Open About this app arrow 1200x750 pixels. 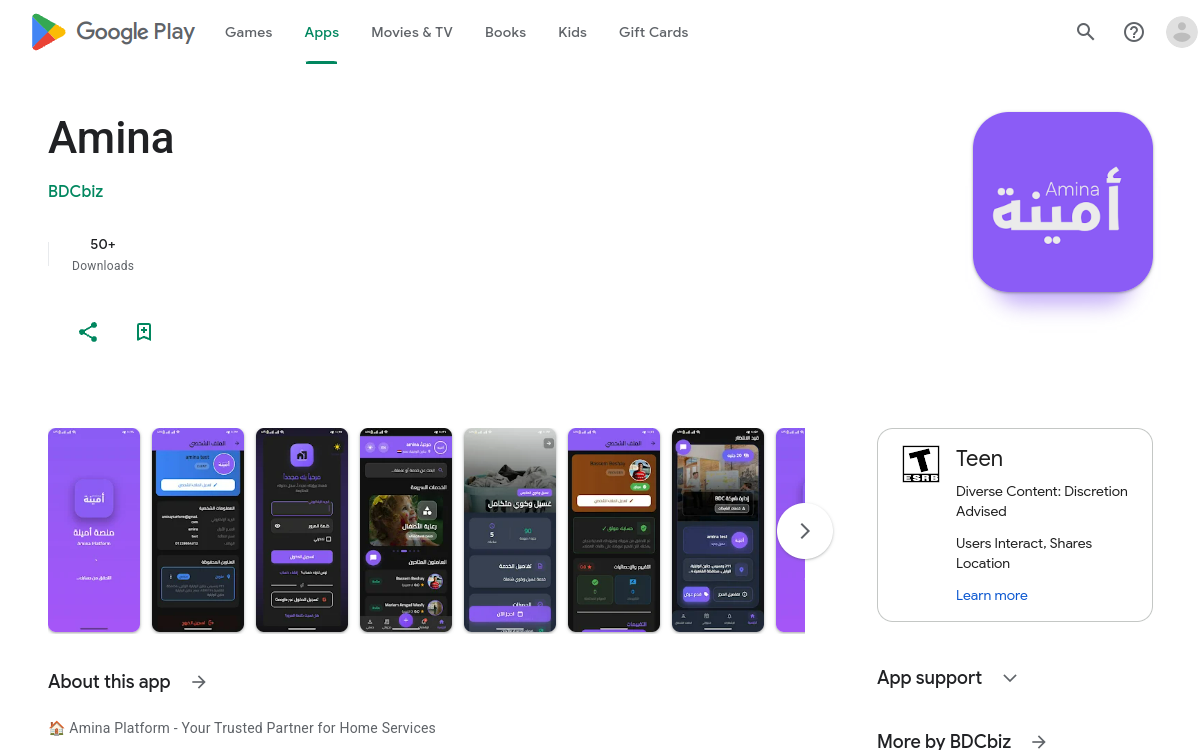pos(199,682)
